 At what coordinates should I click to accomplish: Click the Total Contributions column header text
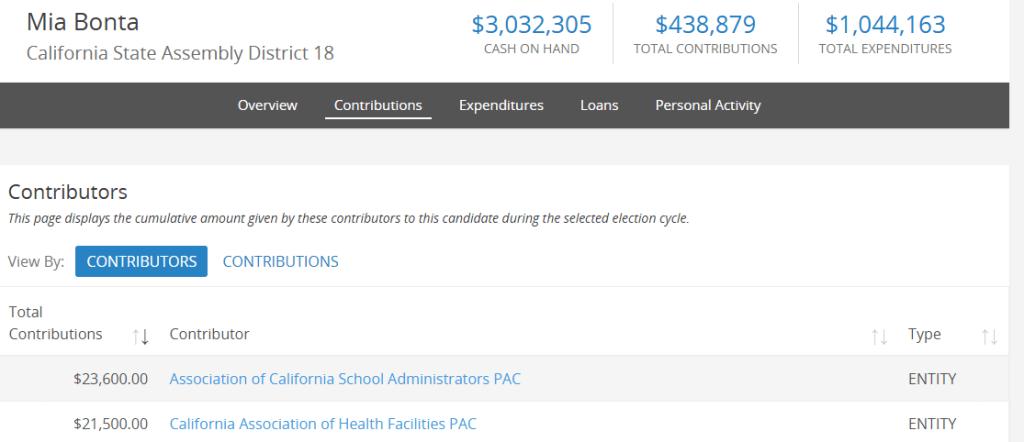pos(55,323)
